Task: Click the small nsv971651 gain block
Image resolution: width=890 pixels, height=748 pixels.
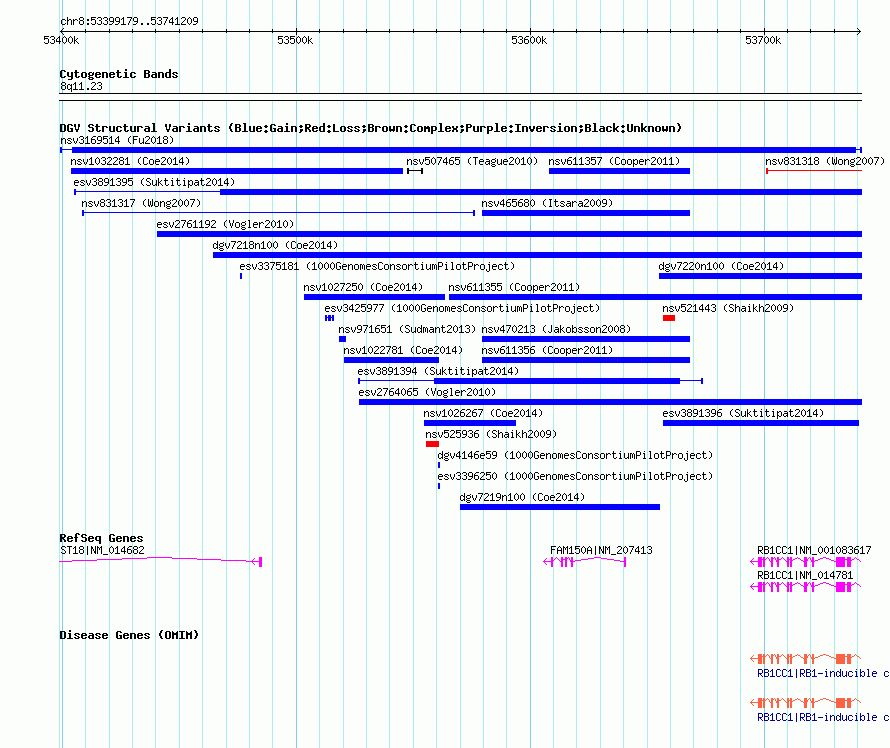Action: point(342,339)
